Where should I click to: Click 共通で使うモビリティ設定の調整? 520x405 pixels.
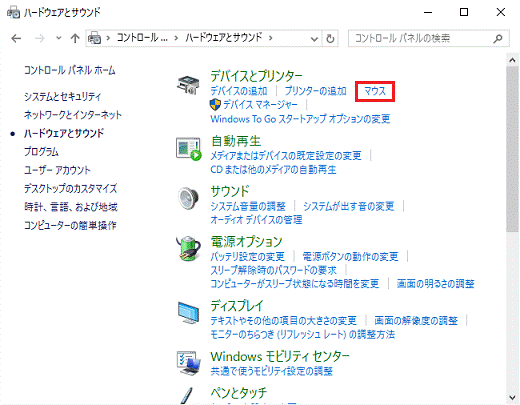point(272,371)
